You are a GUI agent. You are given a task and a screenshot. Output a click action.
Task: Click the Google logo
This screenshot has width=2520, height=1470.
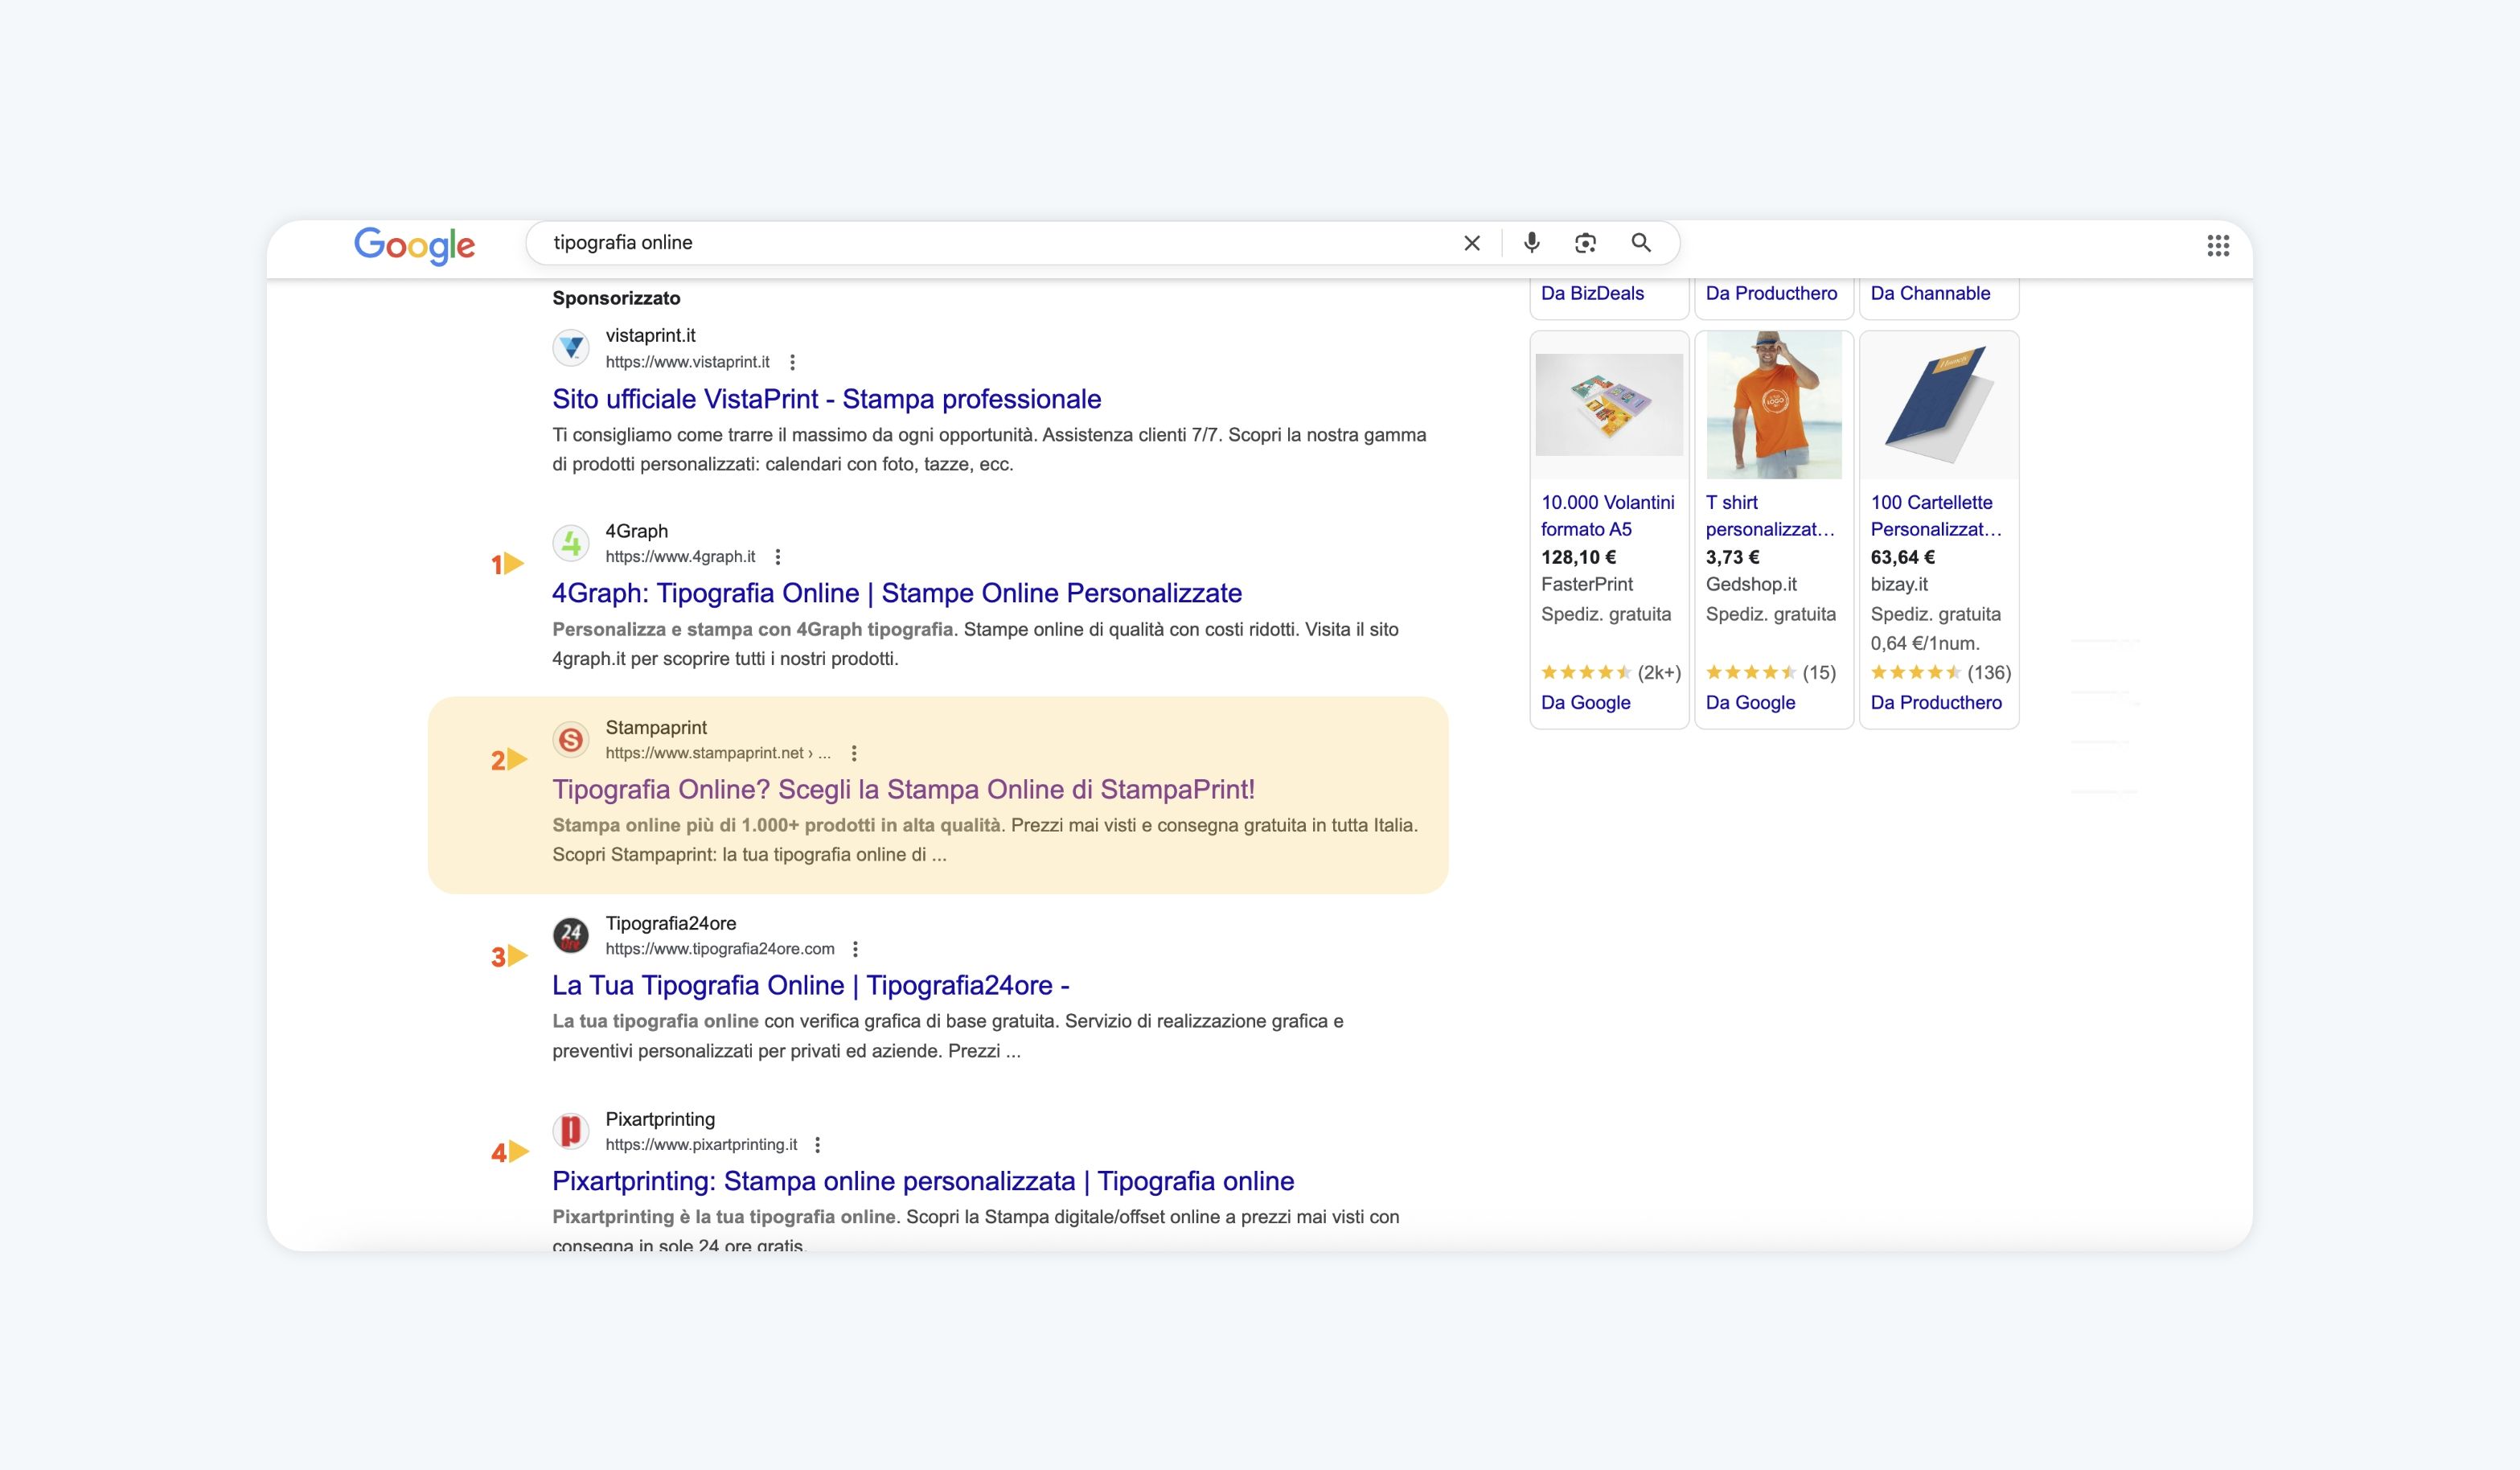pos(414,245)
